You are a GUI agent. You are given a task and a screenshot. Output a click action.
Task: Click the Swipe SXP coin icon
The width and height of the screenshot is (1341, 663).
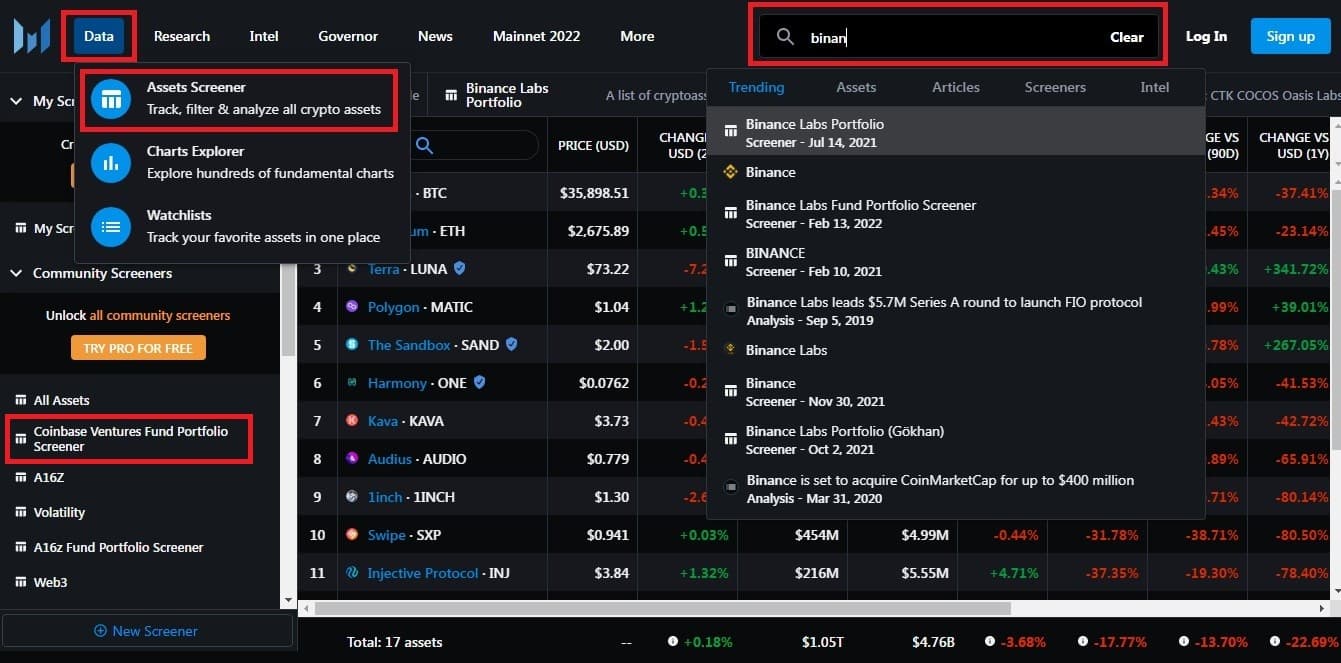tap(352, 535)
